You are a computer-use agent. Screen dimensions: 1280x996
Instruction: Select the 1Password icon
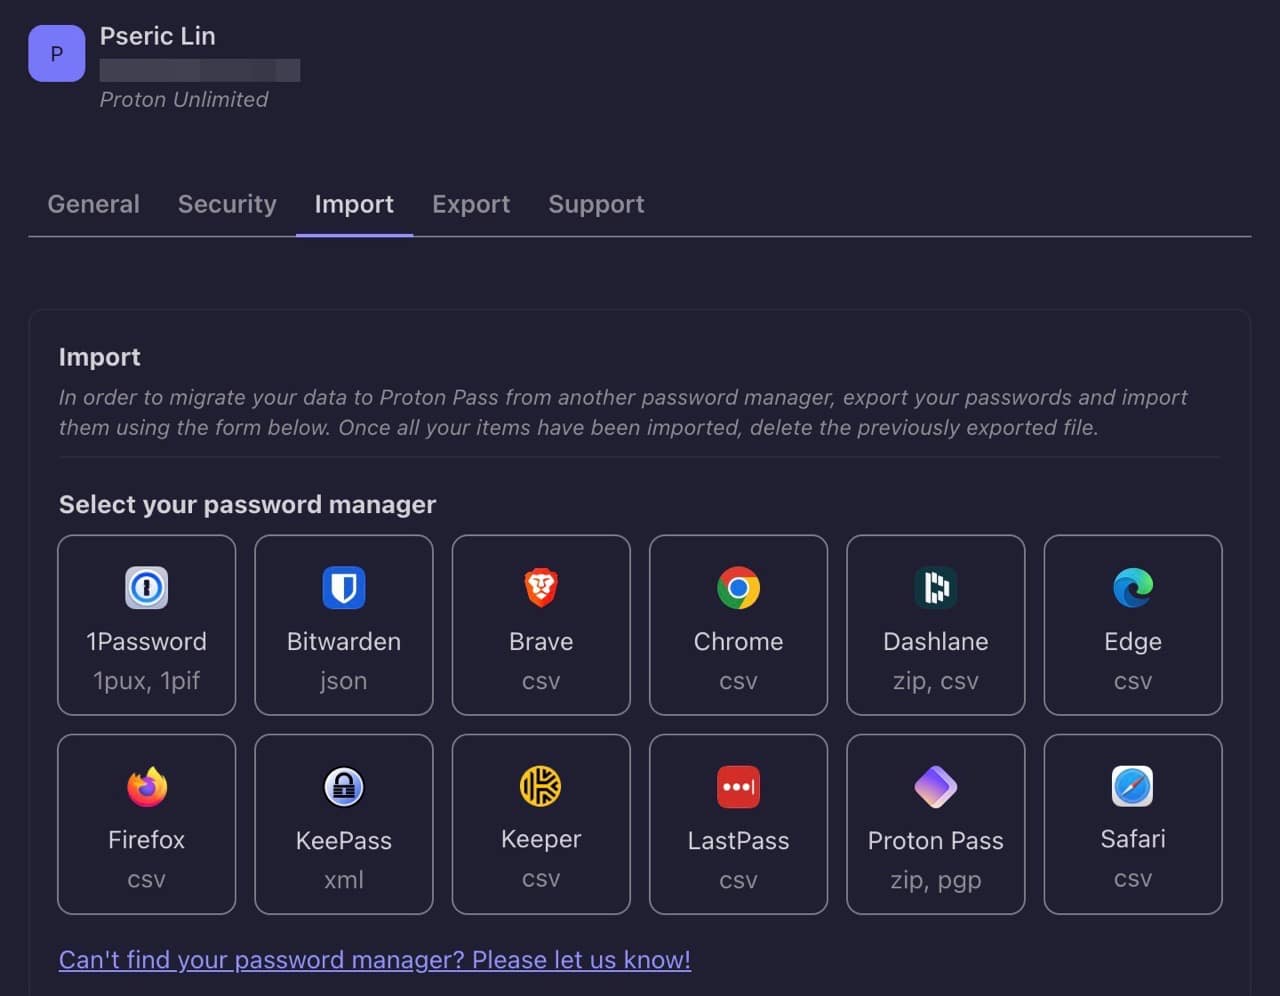pos(146,588)
